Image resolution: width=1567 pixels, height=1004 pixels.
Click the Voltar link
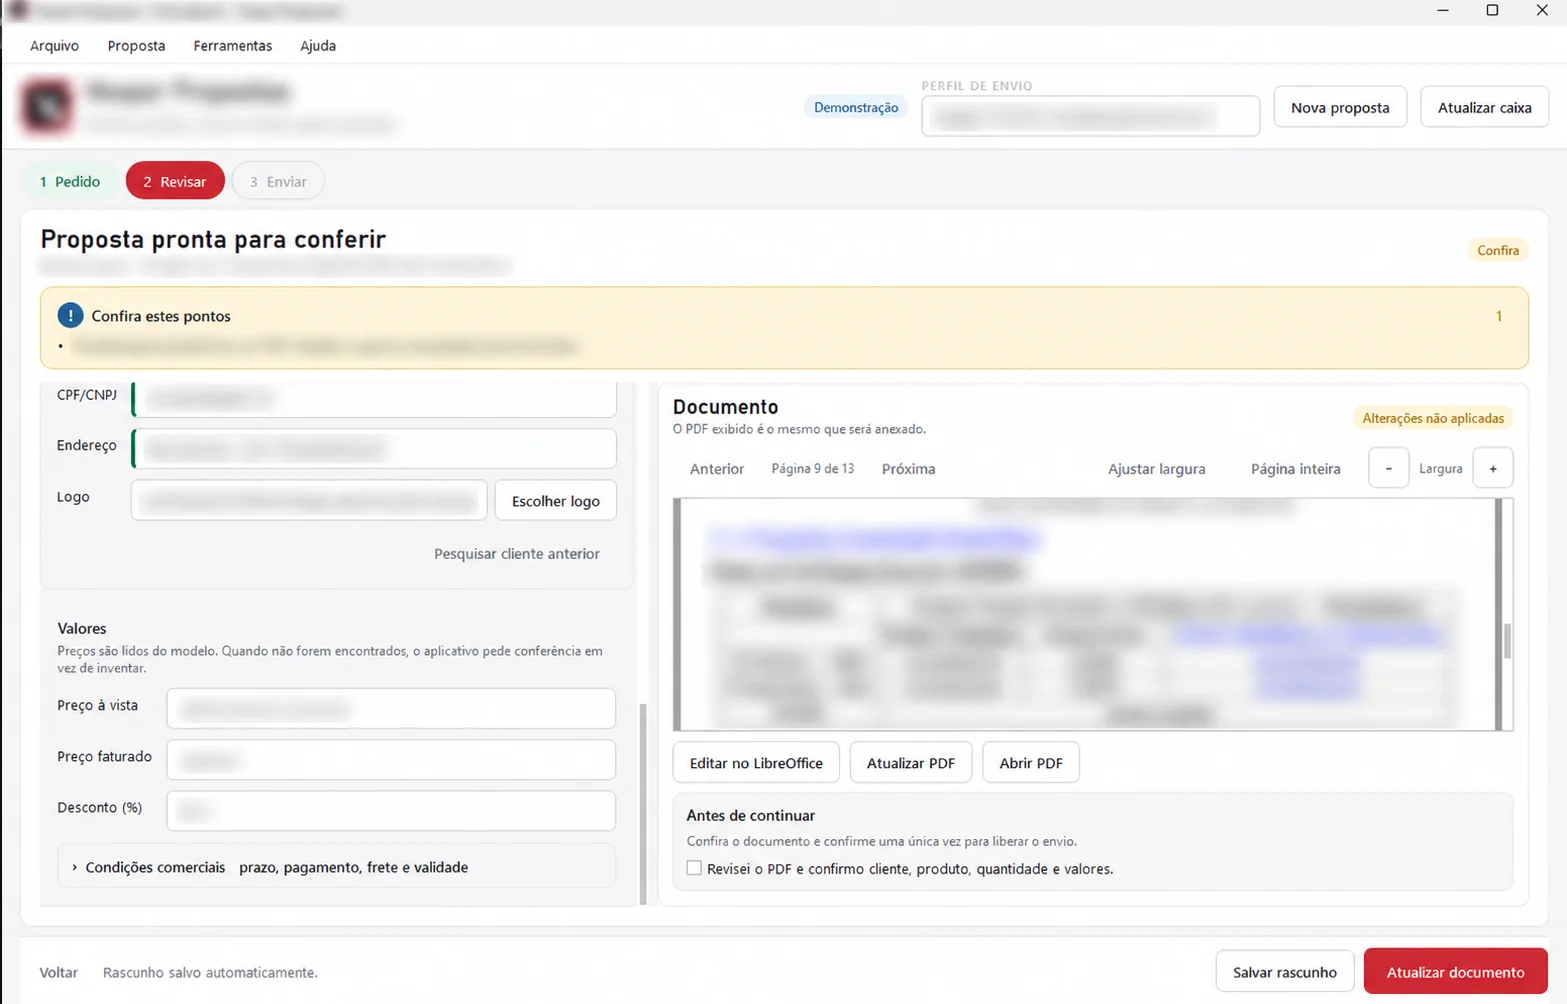[x=59, y=972]
